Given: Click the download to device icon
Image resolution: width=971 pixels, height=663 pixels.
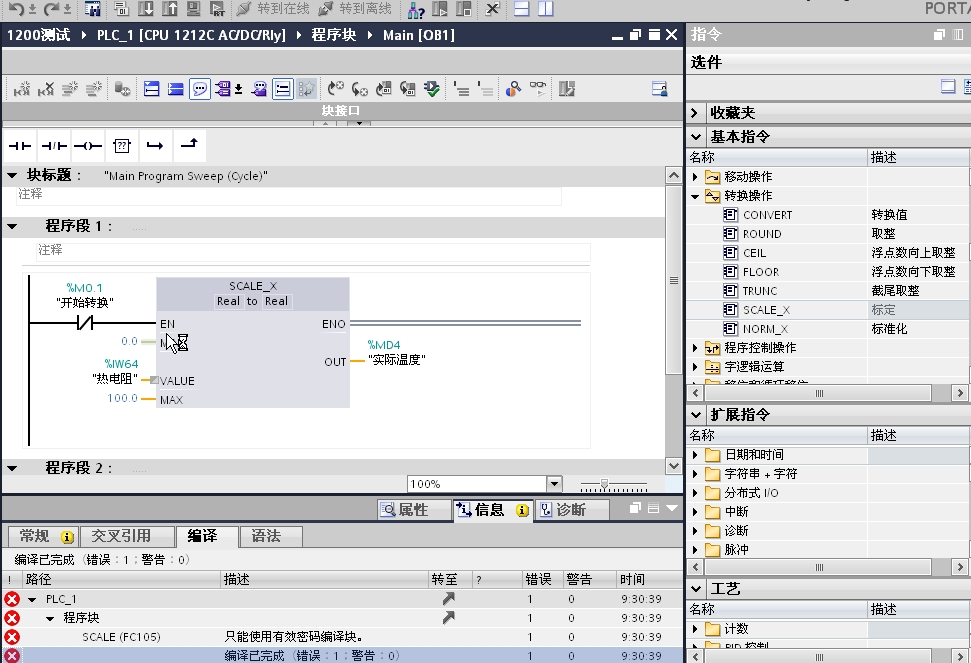Looking at the screenshot, I should pos(146,9).
